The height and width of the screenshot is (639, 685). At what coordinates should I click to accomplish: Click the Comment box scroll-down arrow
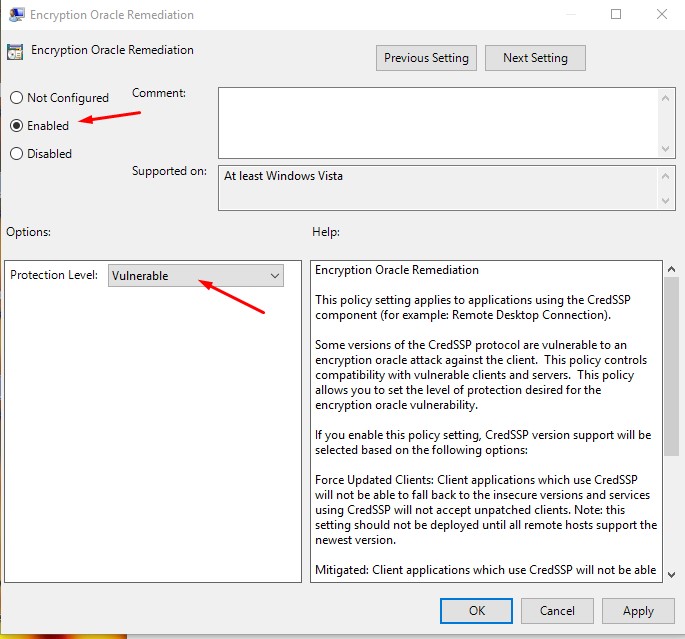[667, 147]
